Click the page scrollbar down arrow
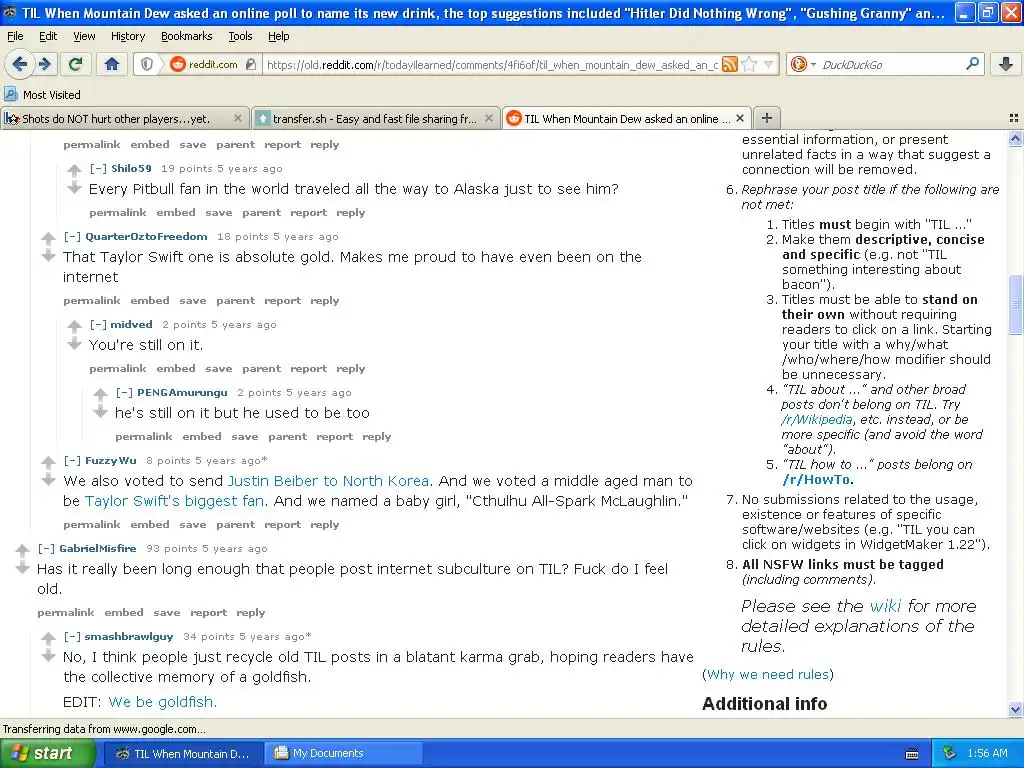 (x=1015, y=709)
